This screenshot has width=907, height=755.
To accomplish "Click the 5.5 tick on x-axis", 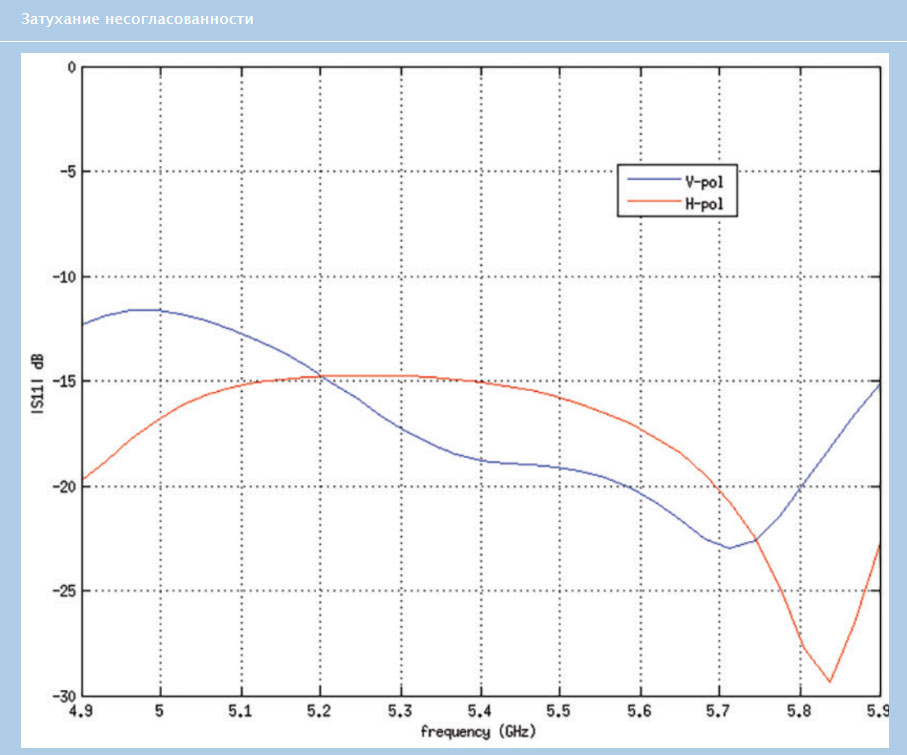I will (560, 711).
